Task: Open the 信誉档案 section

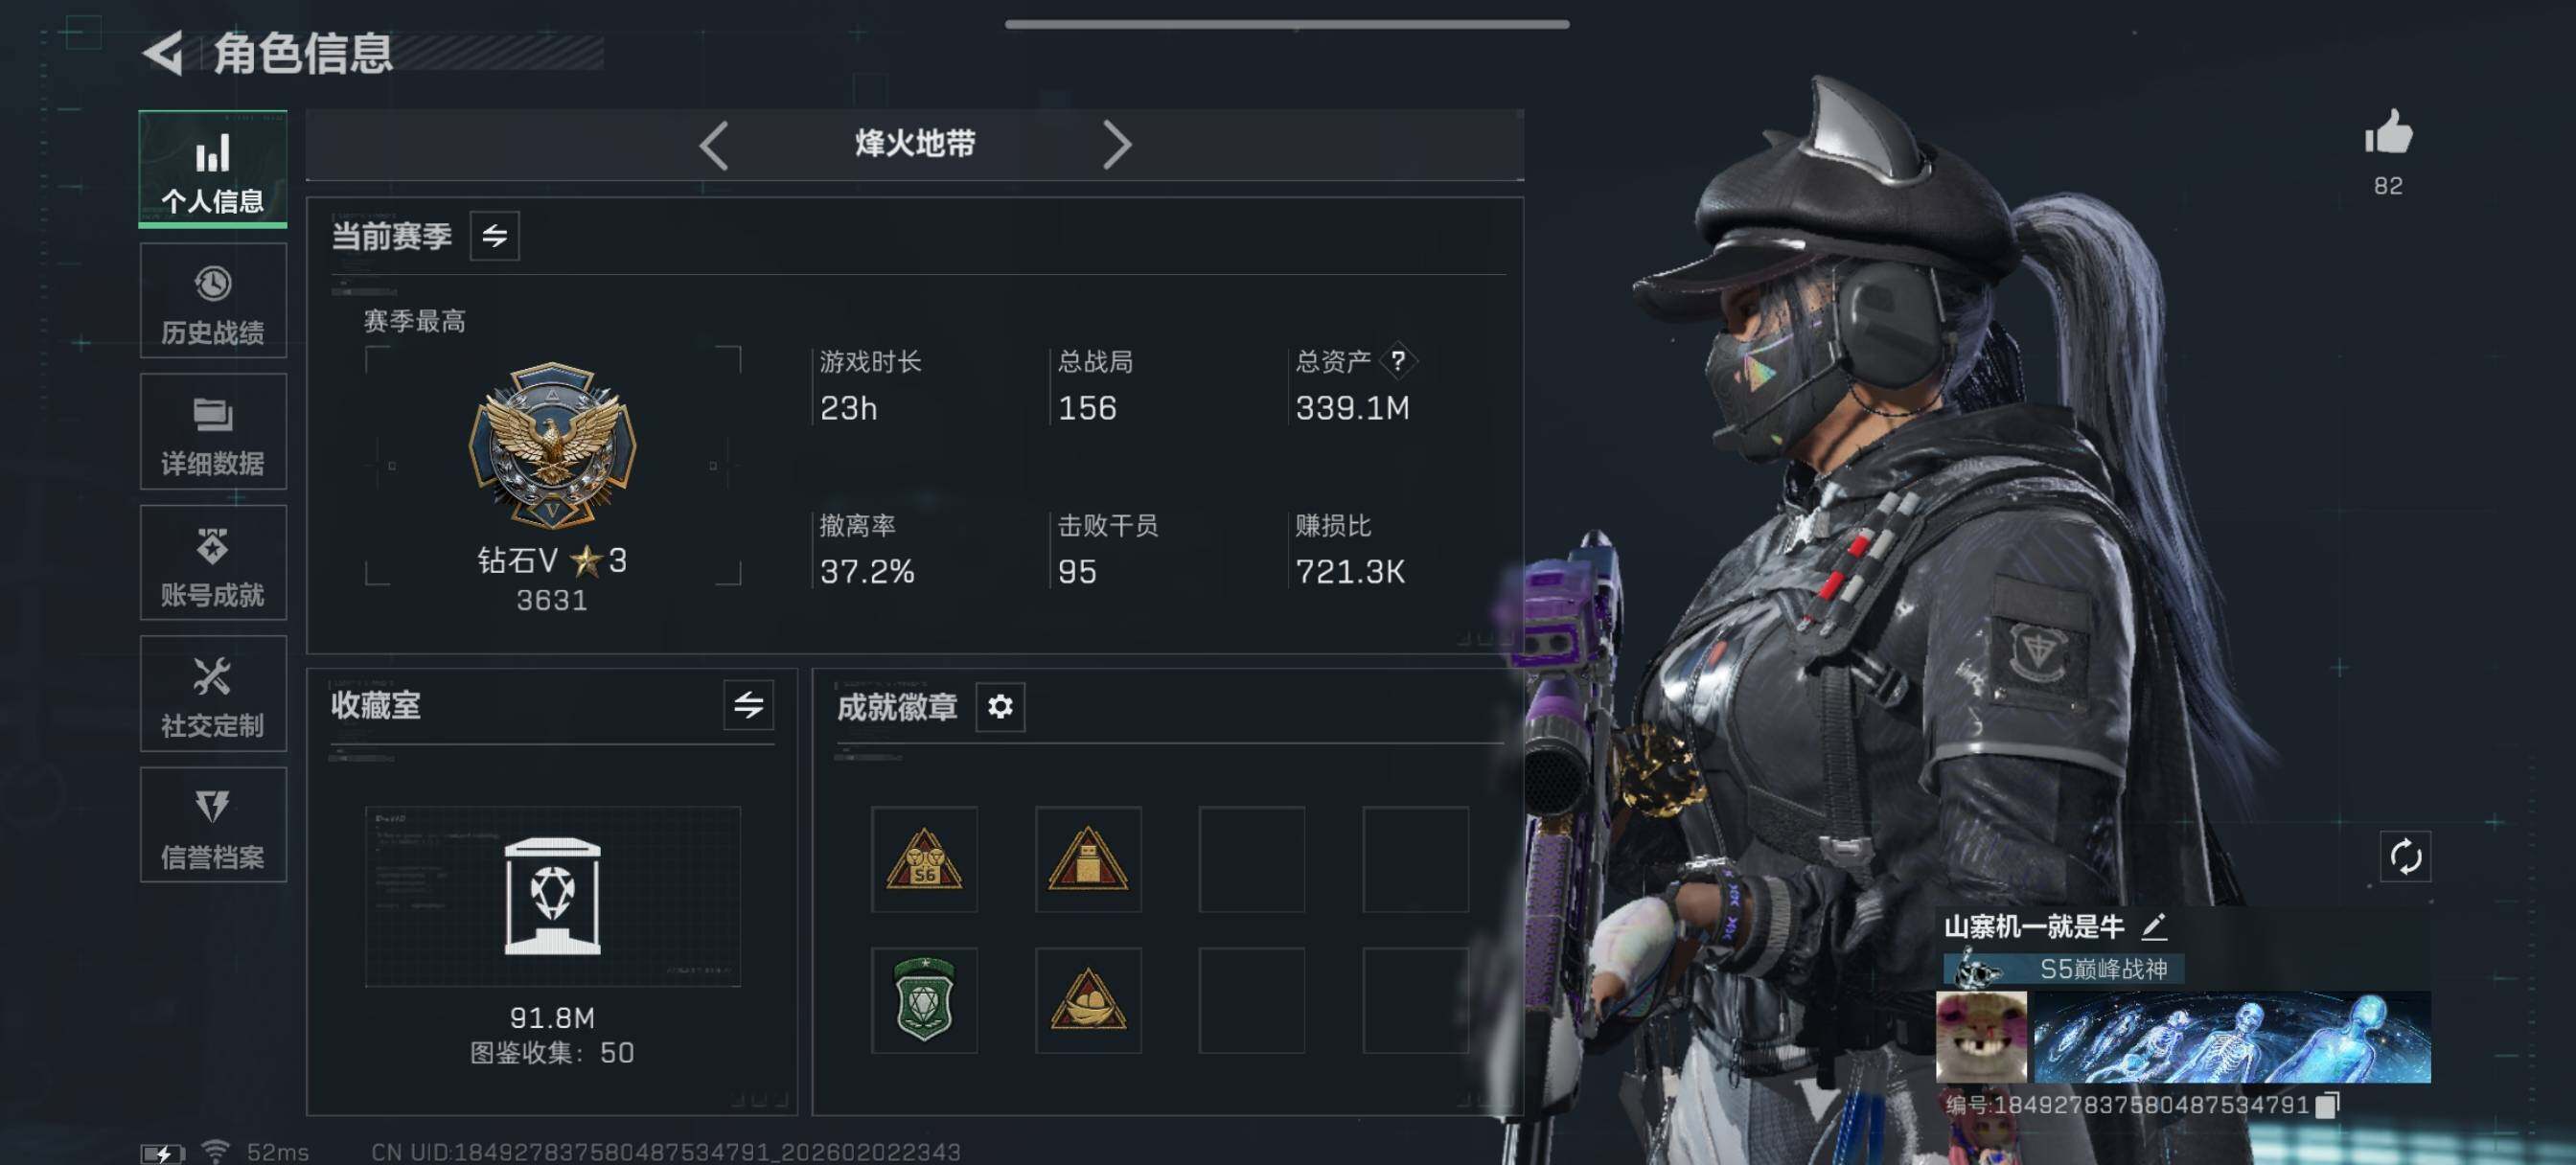Action: tap(213, 825)
